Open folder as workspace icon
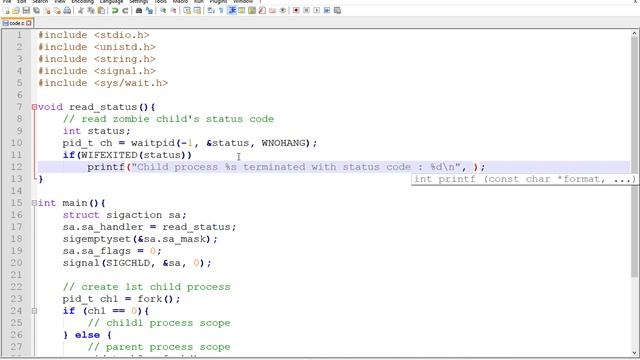This screenshot has width=640, height=360. pyautogui.click(x=272, y=10)
